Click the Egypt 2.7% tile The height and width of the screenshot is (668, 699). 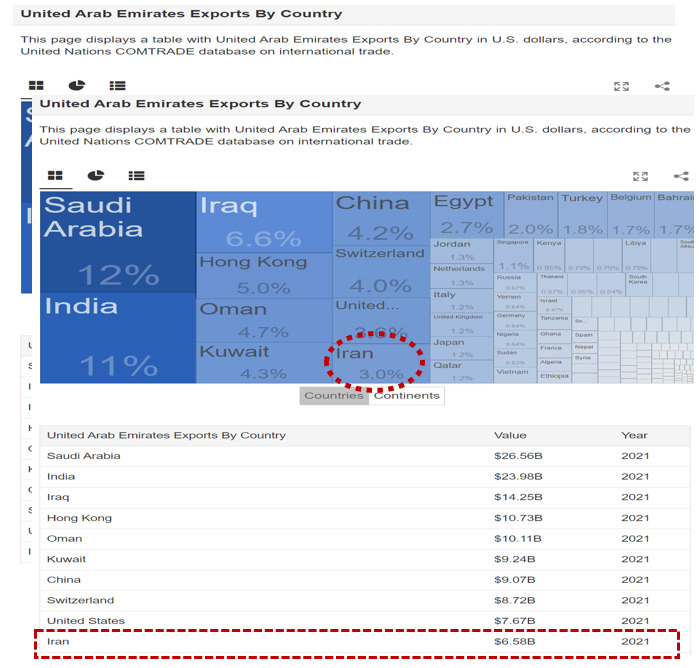(x=467, y=214)
